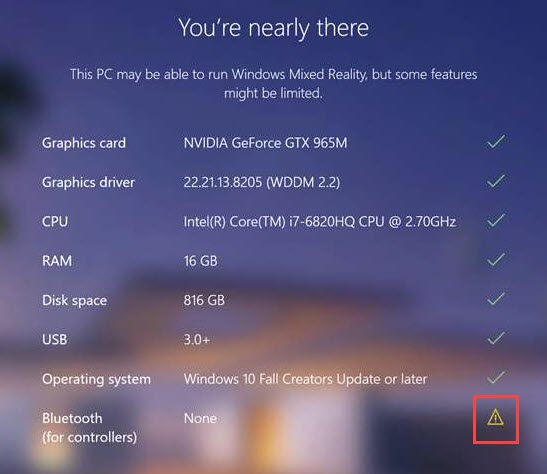
Task: Click the 16 GB RAM value
Action: point(201,261)
